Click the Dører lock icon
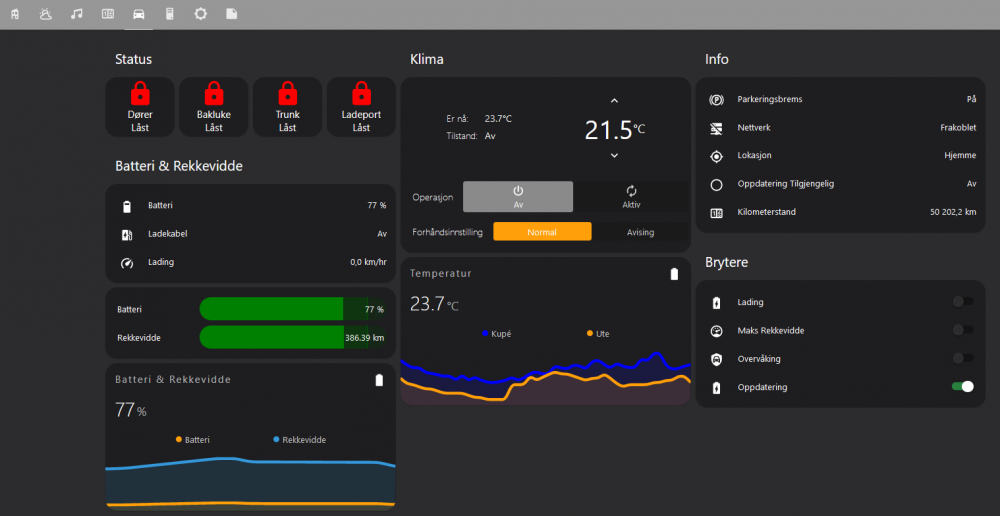Image resolution: width=1000 pixels, height=516 pixels. pyautogui.click(x=140, y=94)
